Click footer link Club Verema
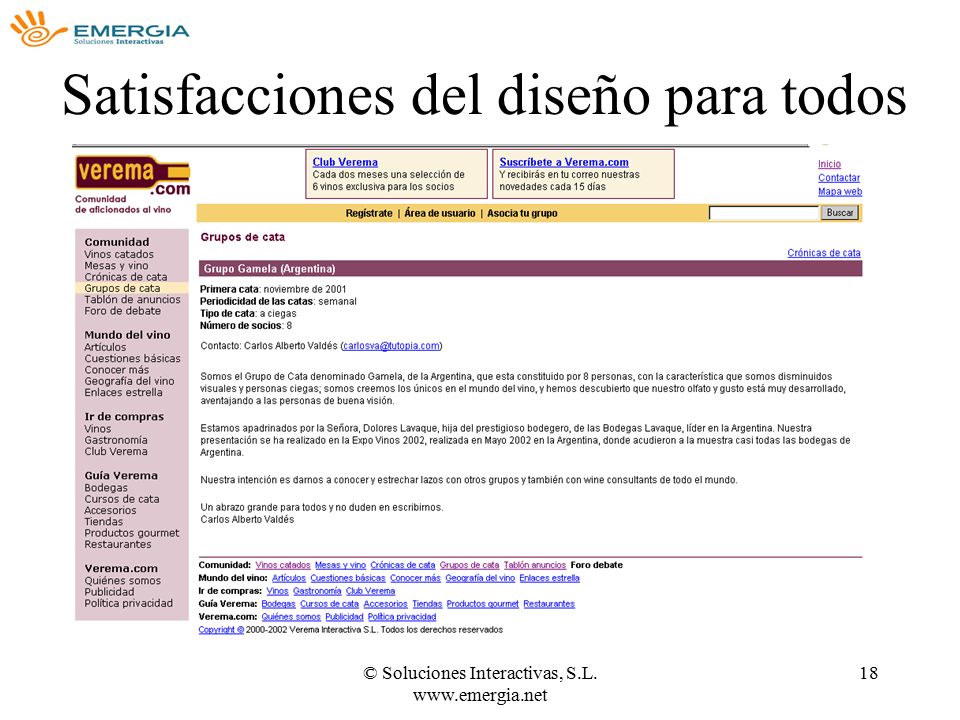The height and width of the screenshot is (720, 960). [370, 591]
